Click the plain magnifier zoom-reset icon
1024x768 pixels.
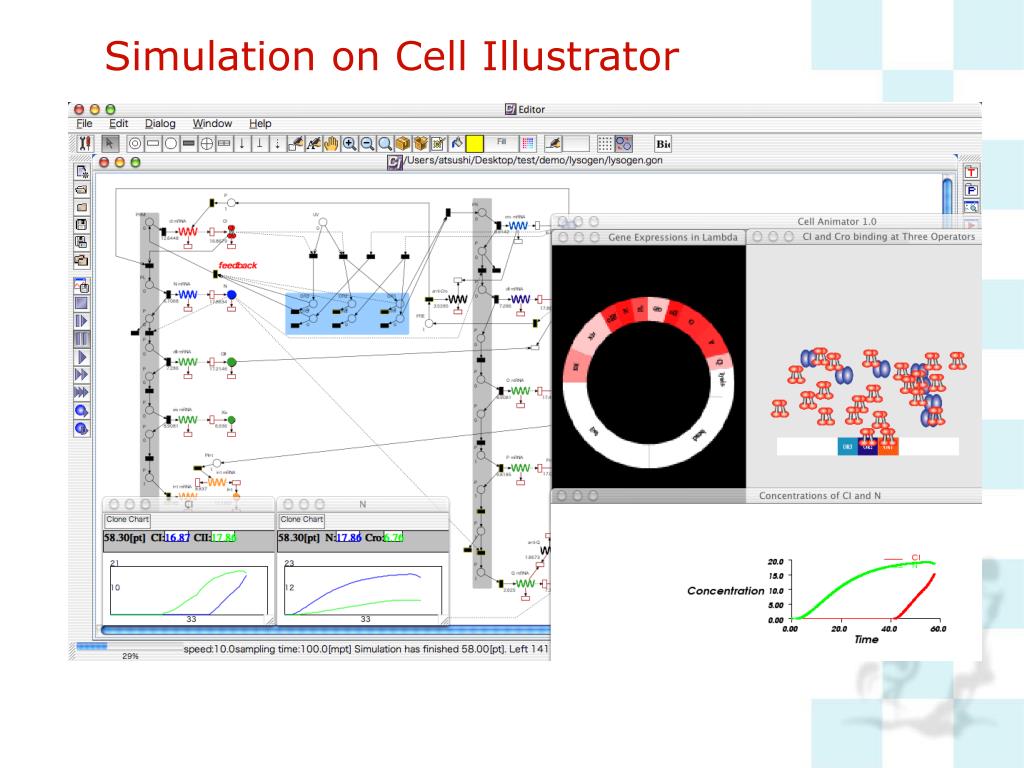[385, 144]
